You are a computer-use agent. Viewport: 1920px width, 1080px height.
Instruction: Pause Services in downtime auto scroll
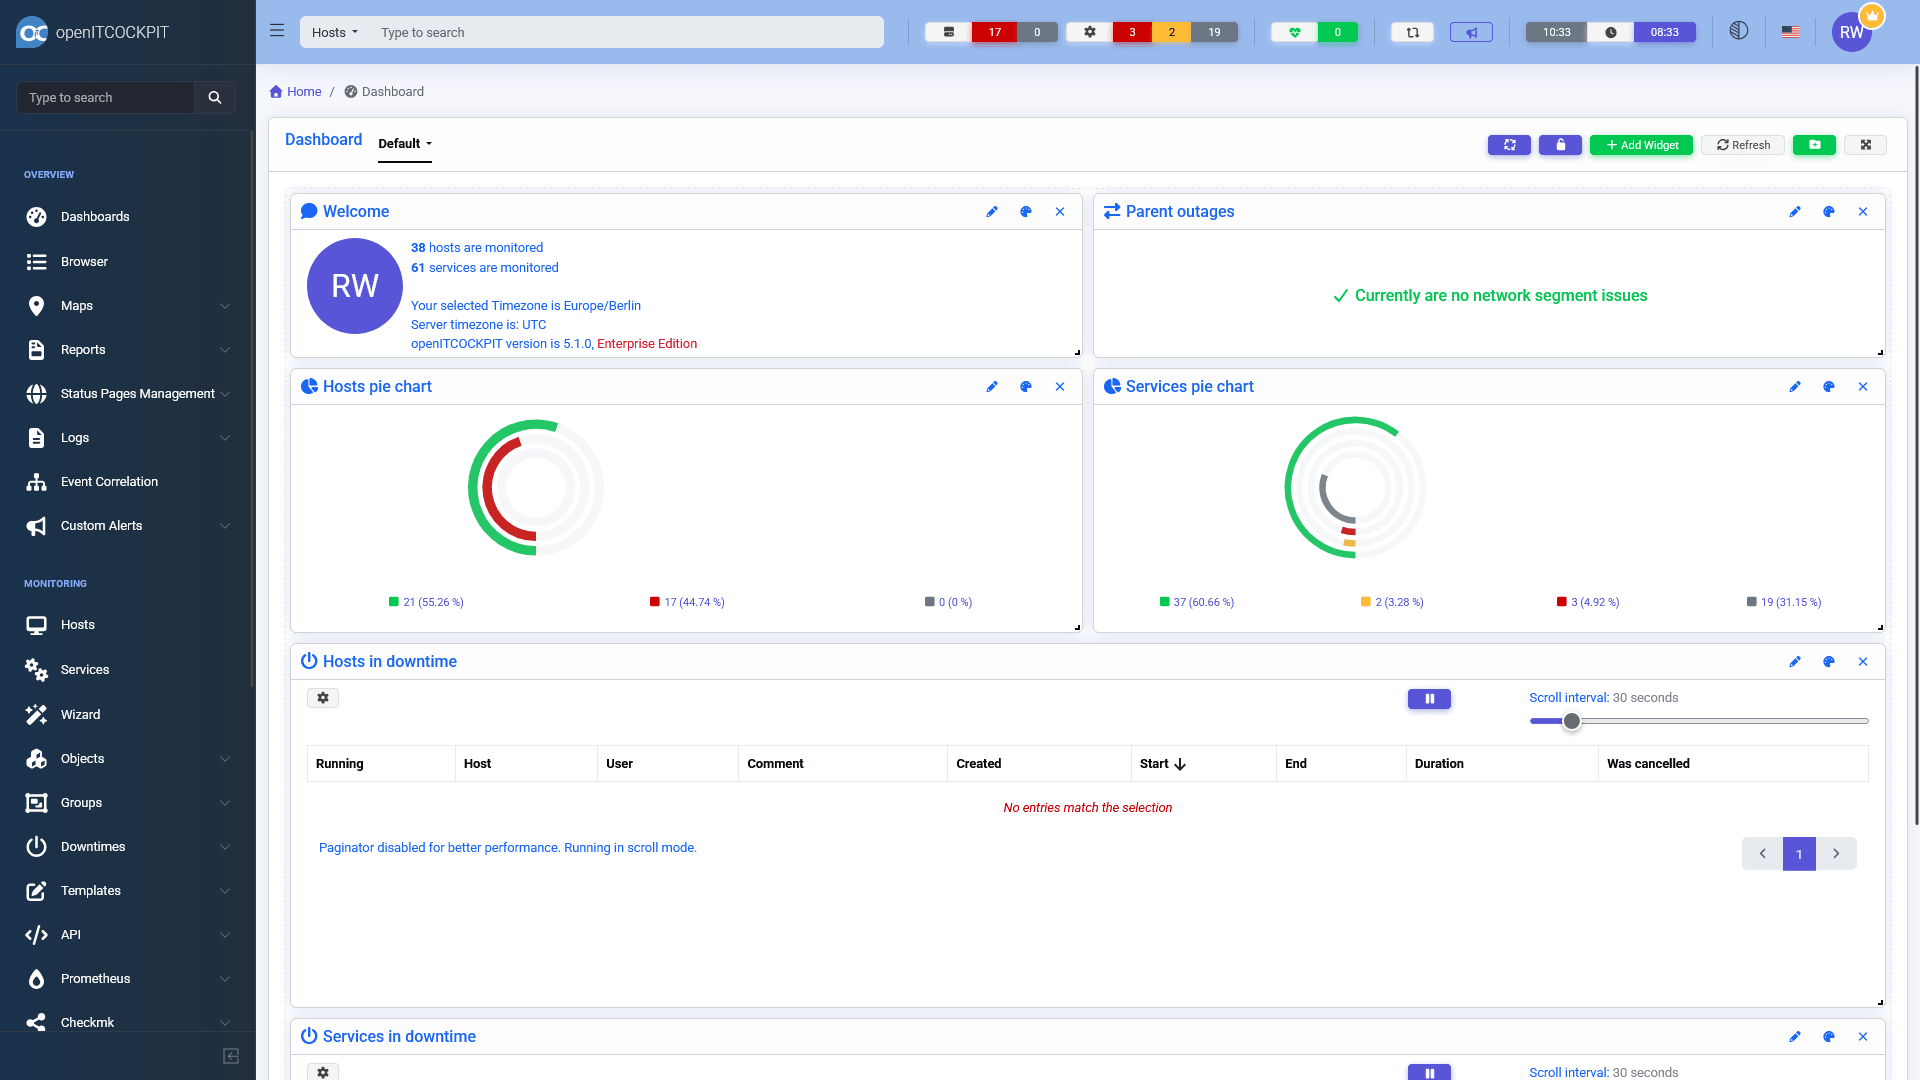pos(1429,1072)
